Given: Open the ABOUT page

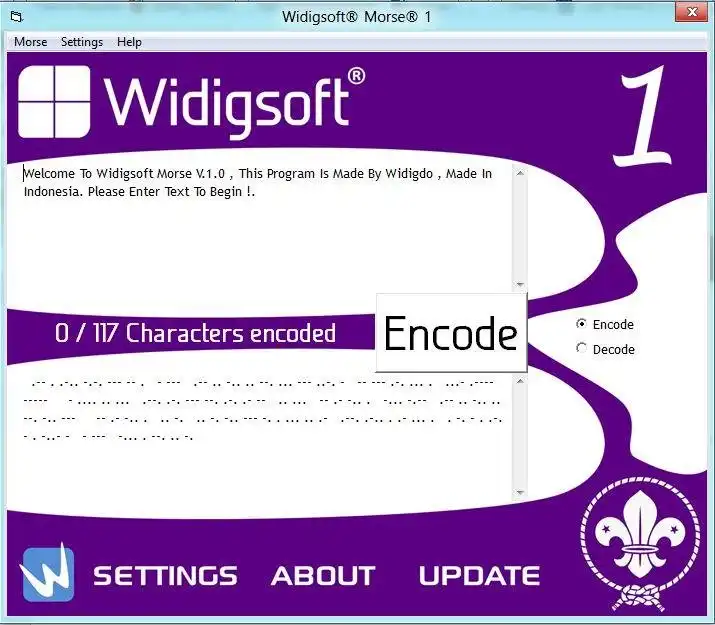Looking at the screenshot, I should tap(323, 575).
